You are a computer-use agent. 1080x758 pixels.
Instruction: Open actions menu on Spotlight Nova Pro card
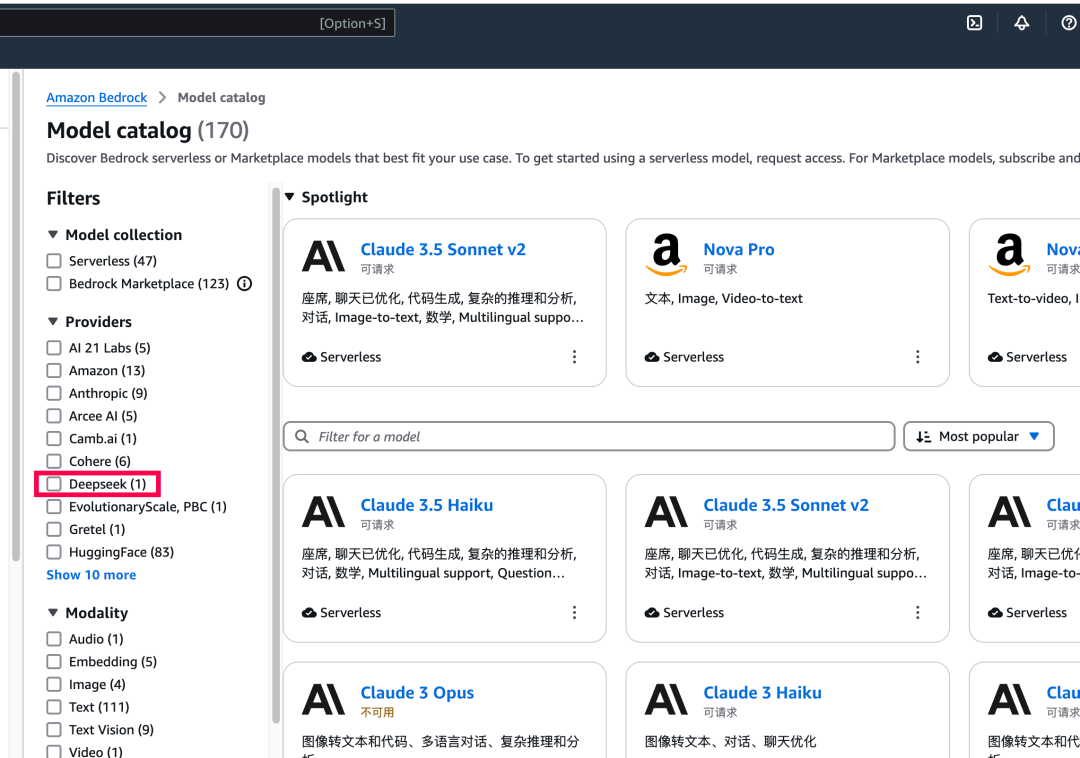pos(917,357)
